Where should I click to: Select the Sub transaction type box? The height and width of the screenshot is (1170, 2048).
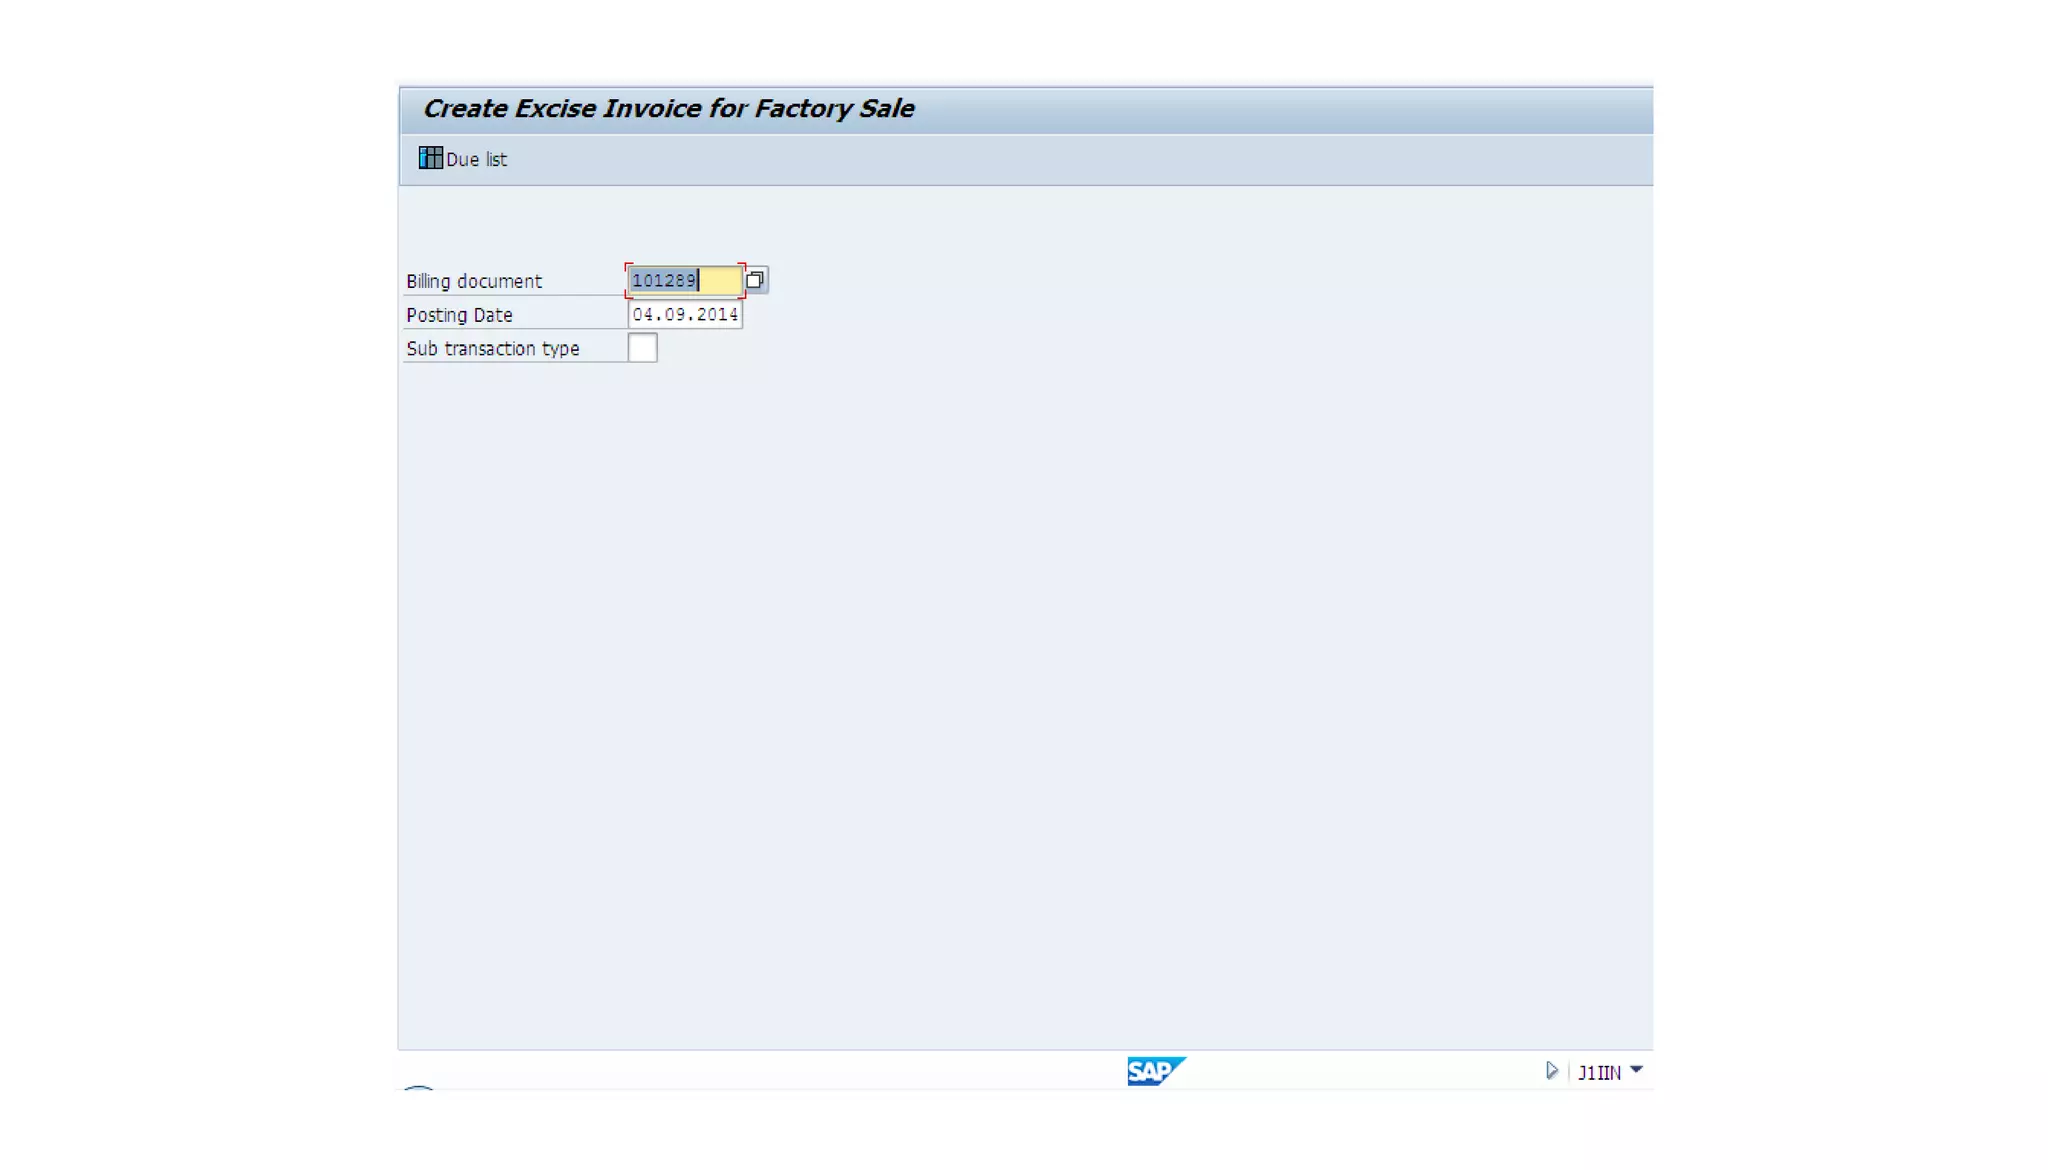642,348
